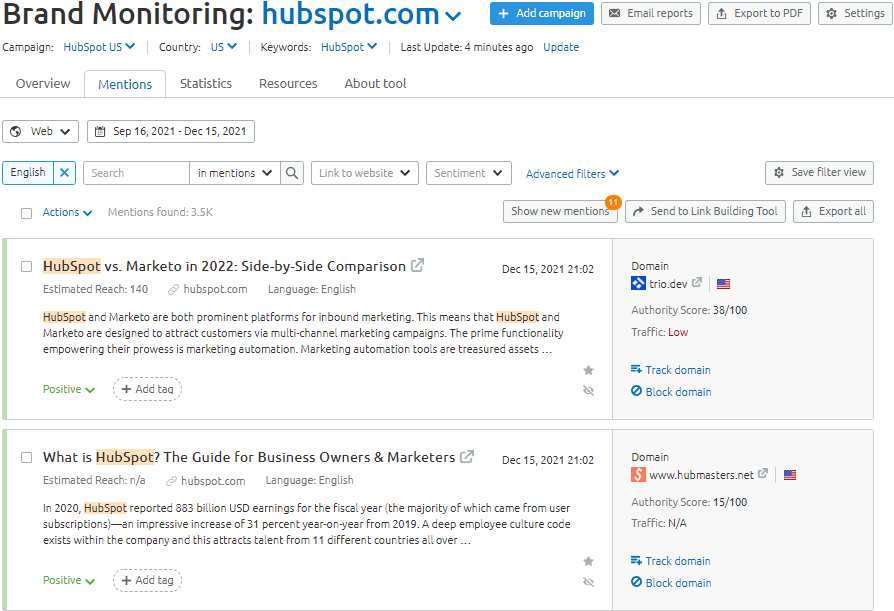This screenshot has height=611, width=894.
Task: Open Settings
Action: click(x=855, y=13)
